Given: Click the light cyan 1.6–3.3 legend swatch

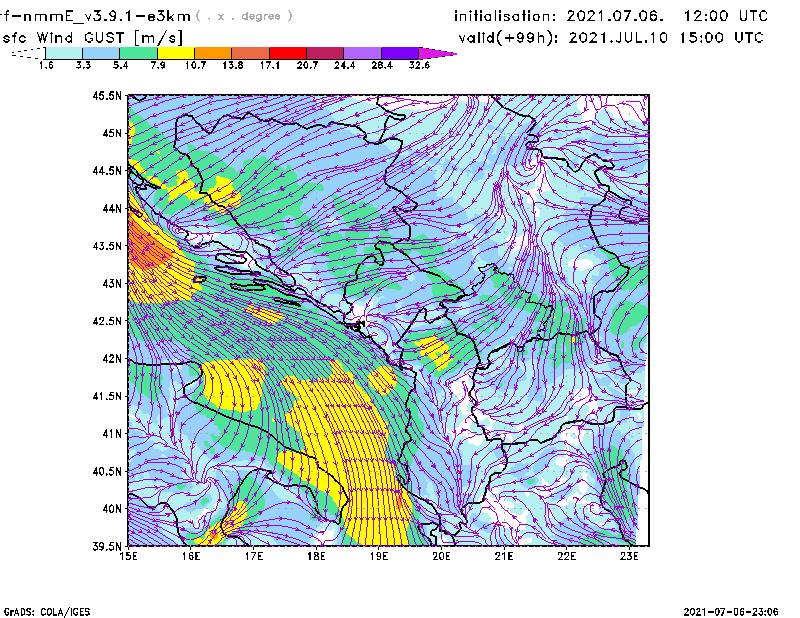Looking at the screenshot, I should (64, 53).
